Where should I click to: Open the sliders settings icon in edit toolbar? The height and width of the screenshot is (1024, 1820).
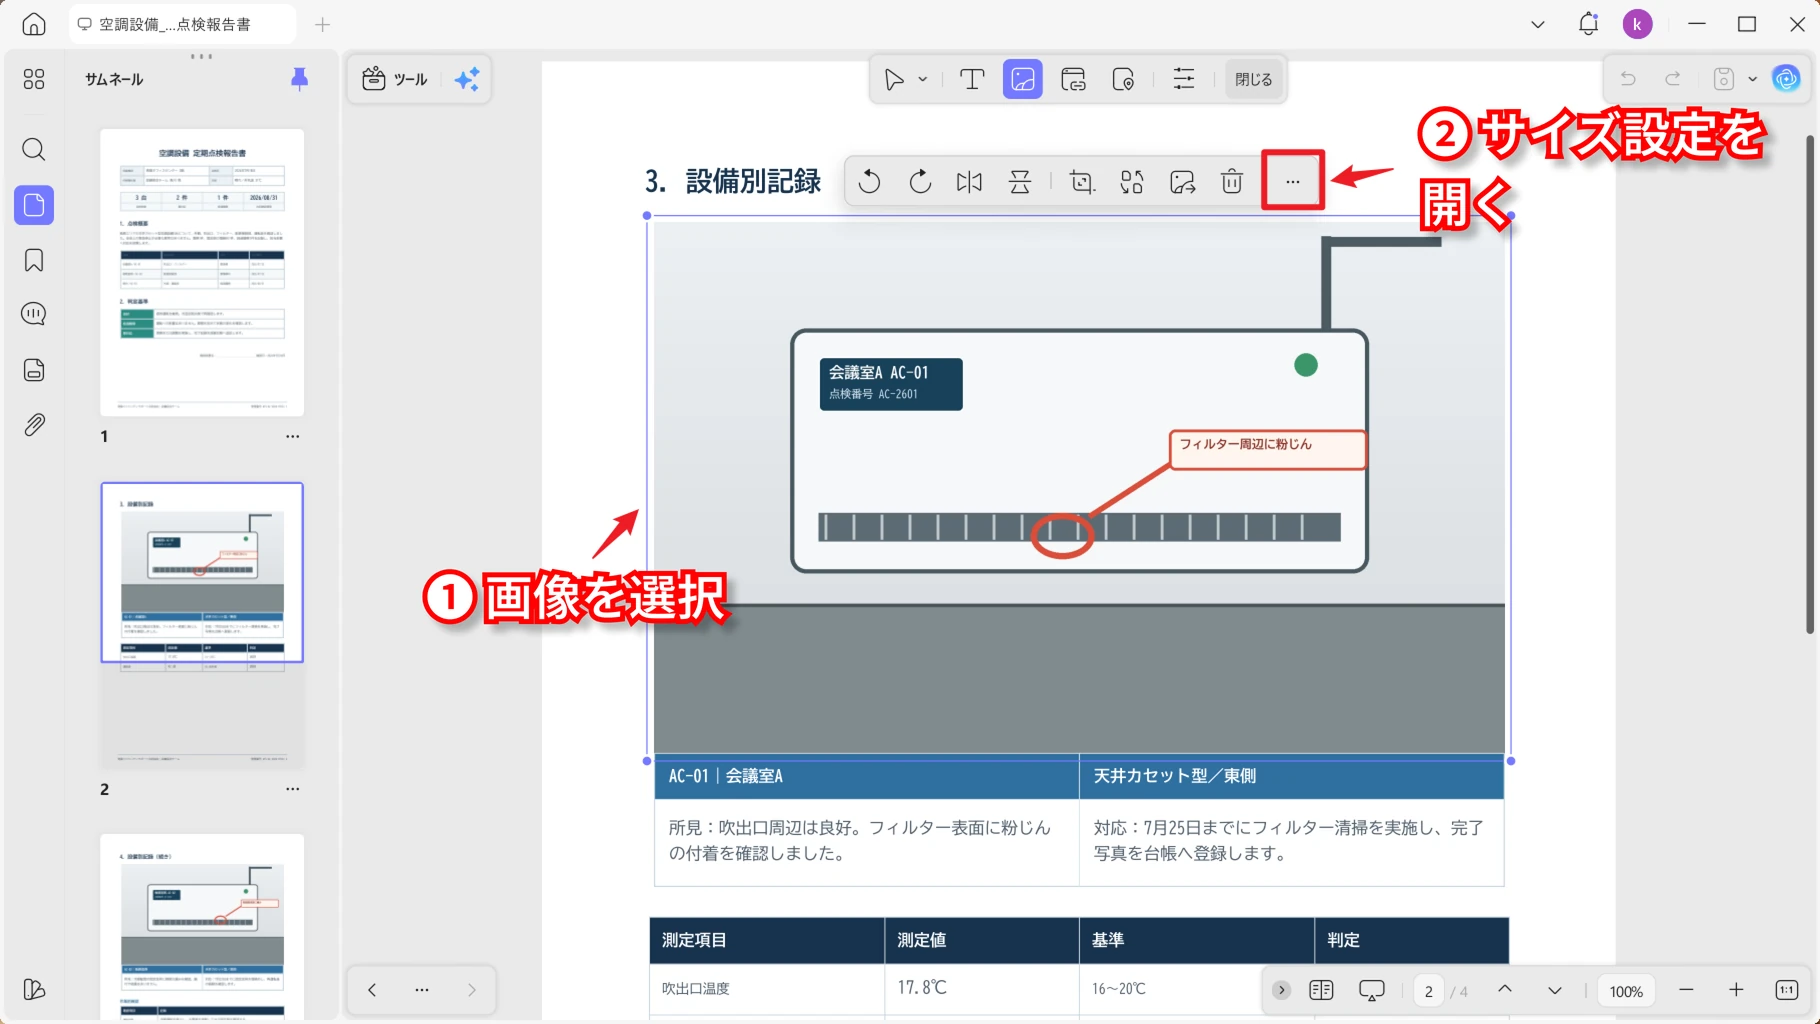pos(1184,79)
